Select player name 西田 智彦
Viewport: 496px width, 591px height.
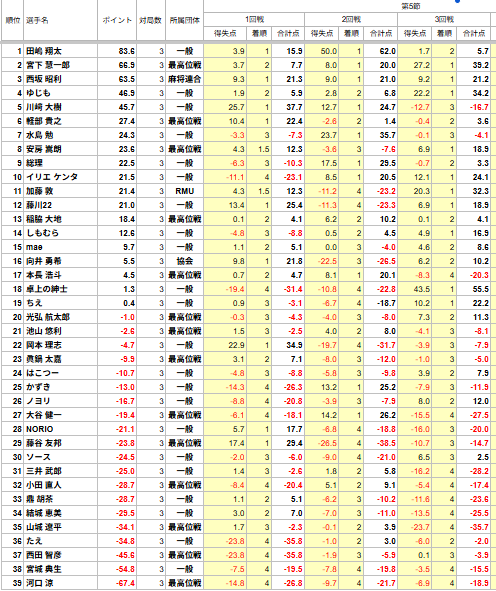(x=44, y=555)
